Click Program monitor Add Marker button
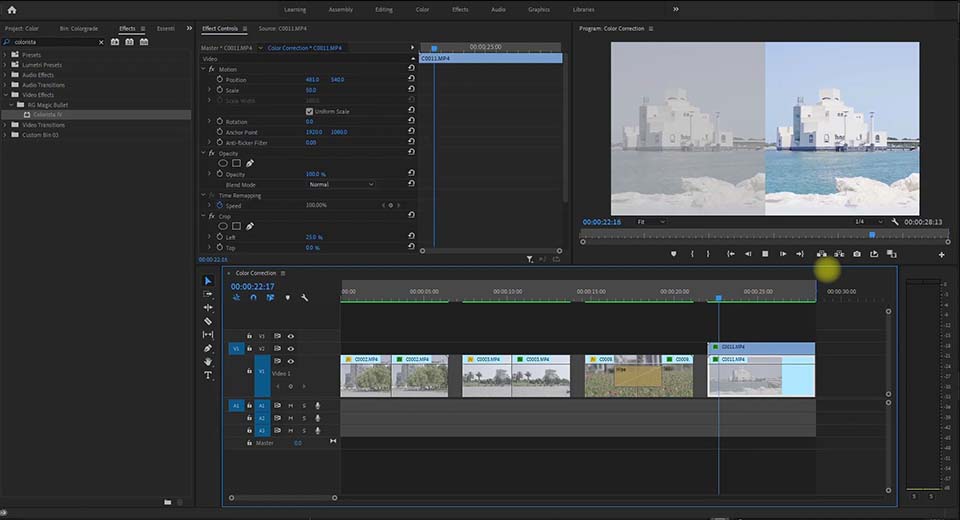This screenshot has width=960, height=520. tap(673, 254)
